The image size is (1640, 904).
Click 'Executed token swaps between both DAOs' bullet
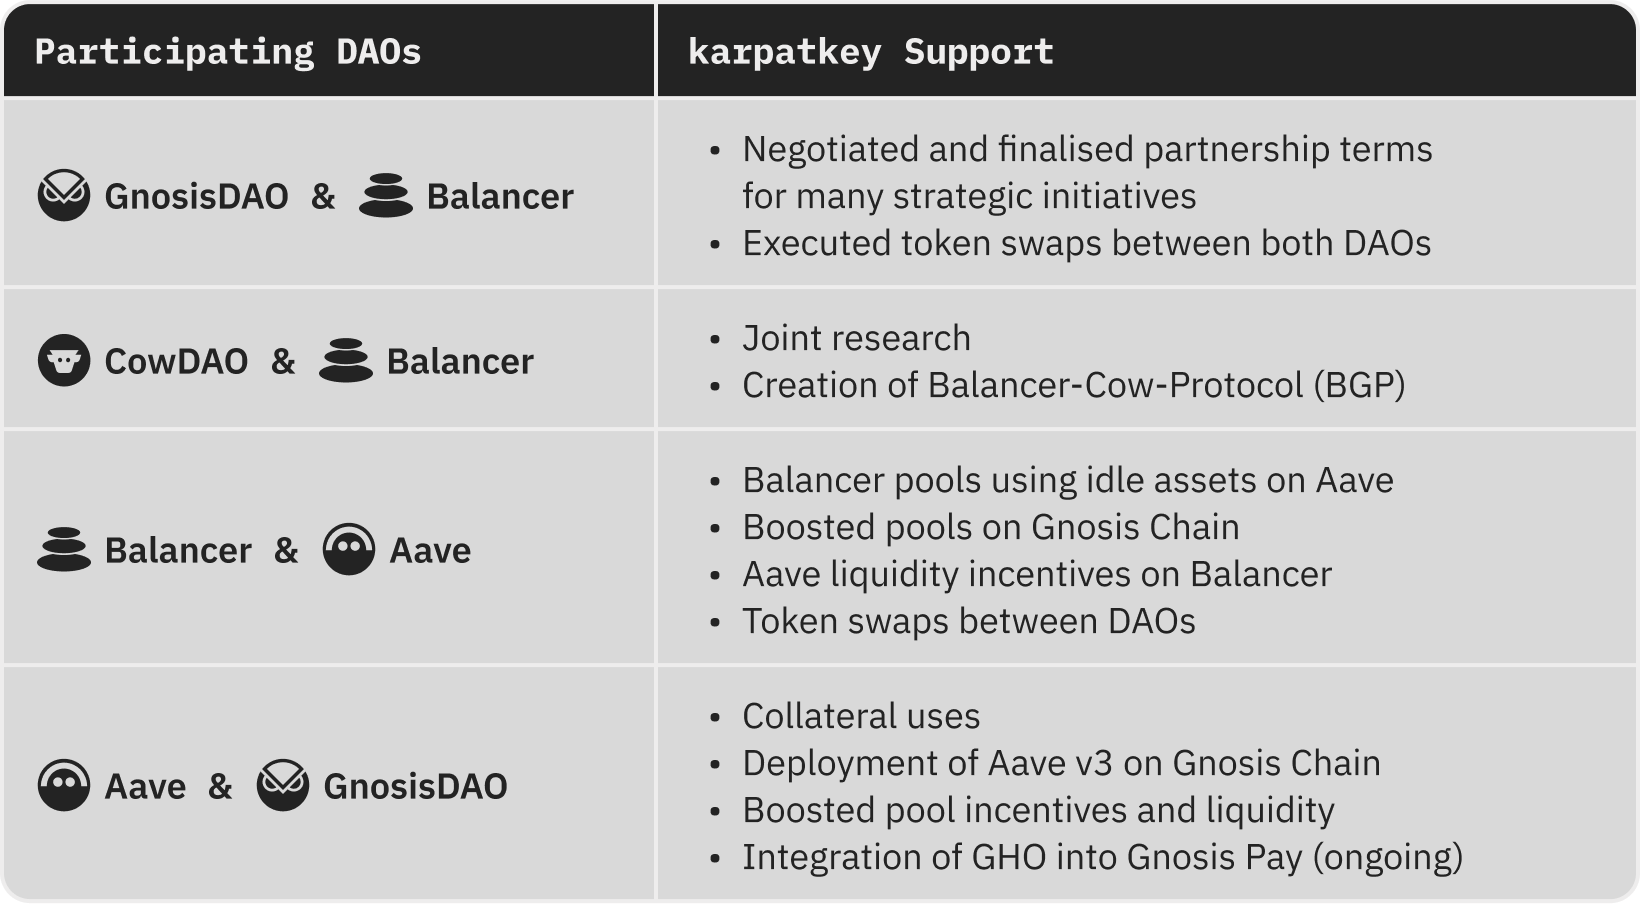click(1086, 243)
